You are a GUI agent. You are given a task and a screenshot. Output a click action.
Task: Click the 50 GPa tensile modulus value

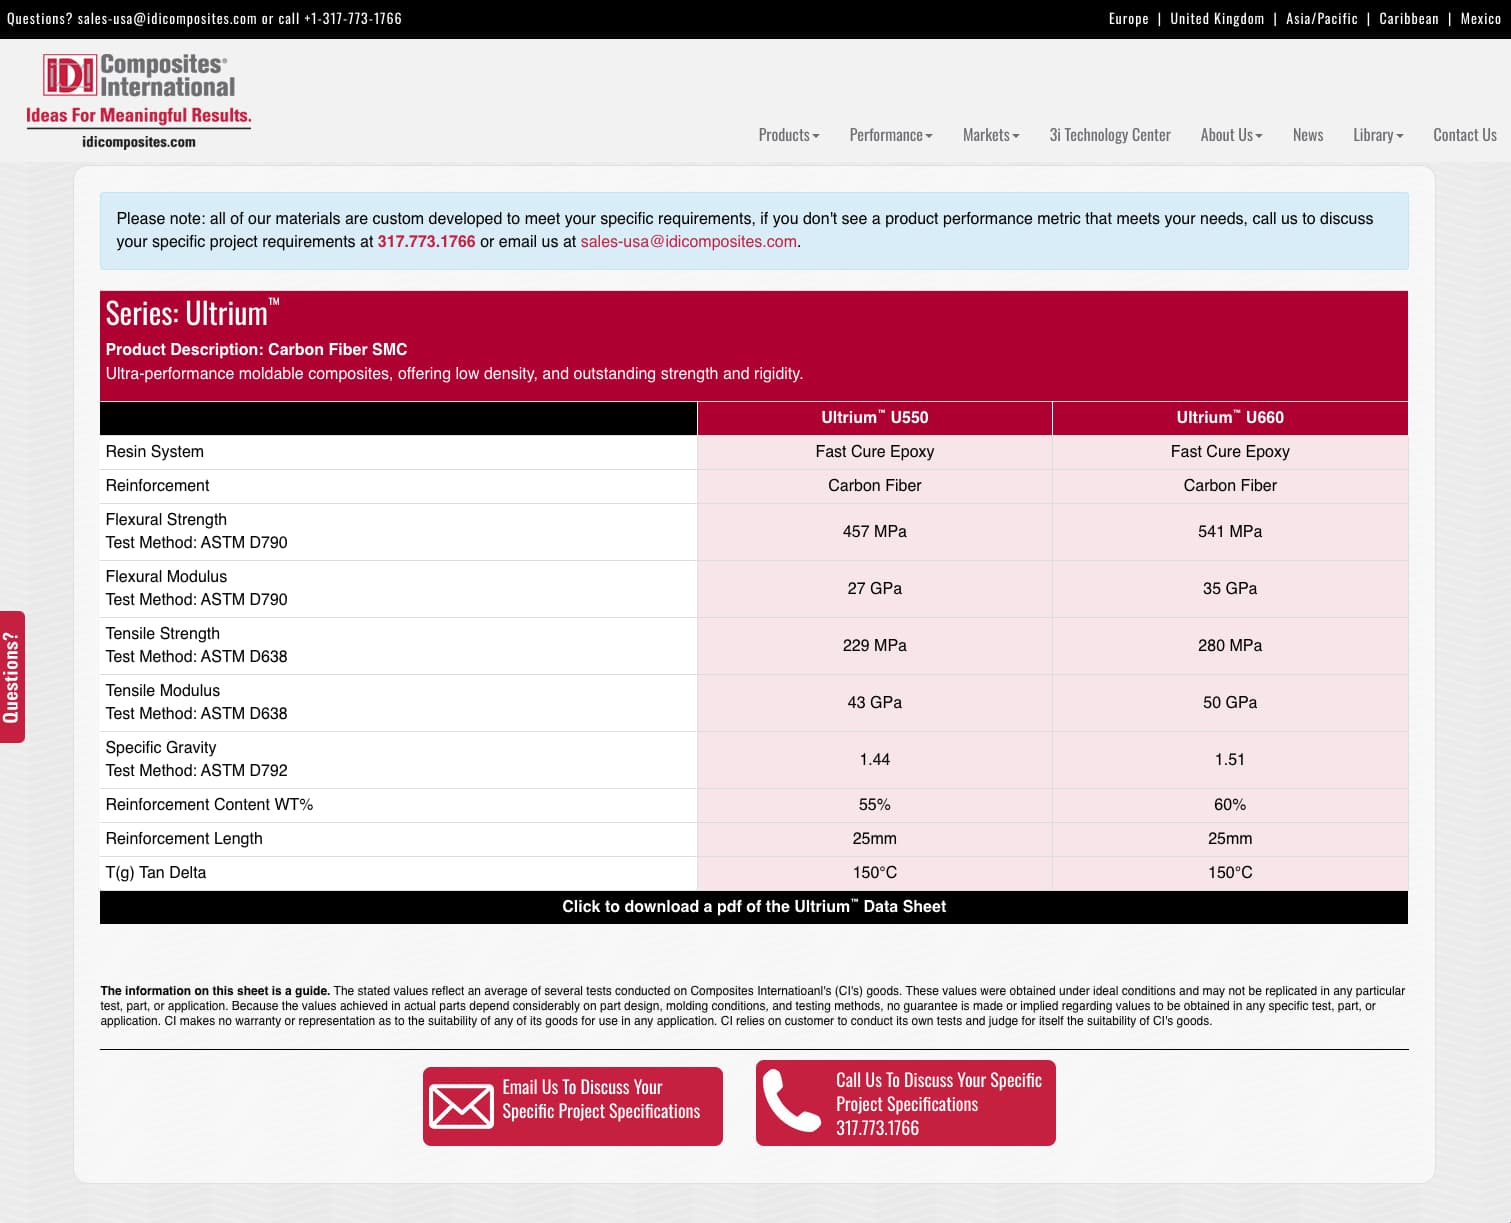click(1230, 703)
